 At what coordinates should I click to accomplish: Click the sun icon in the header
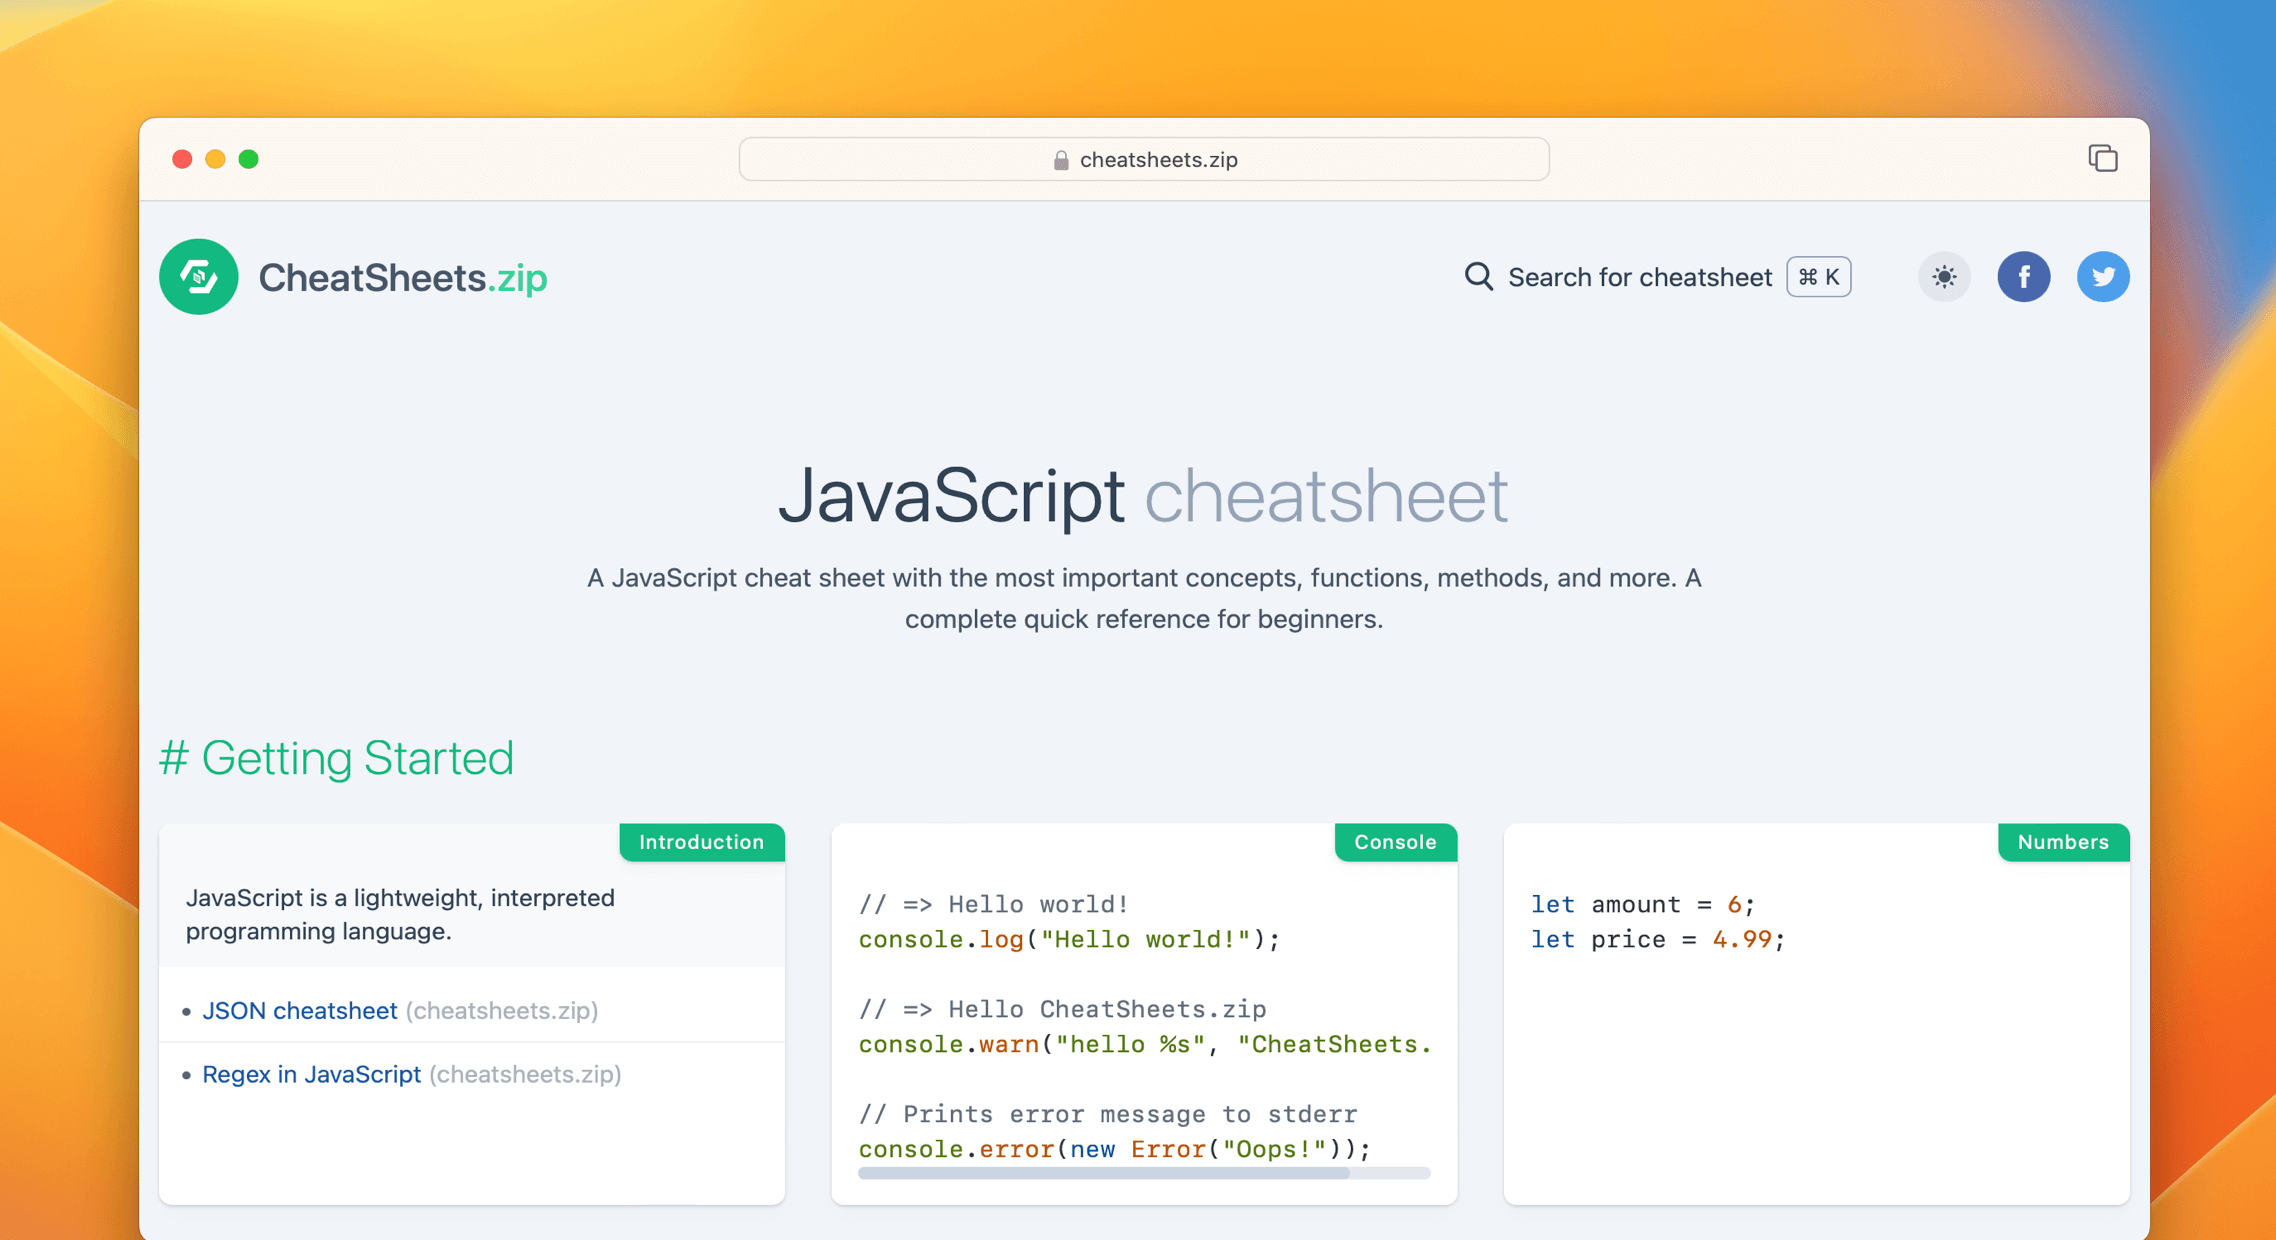pyautogui.click(x=1943, y=277)
